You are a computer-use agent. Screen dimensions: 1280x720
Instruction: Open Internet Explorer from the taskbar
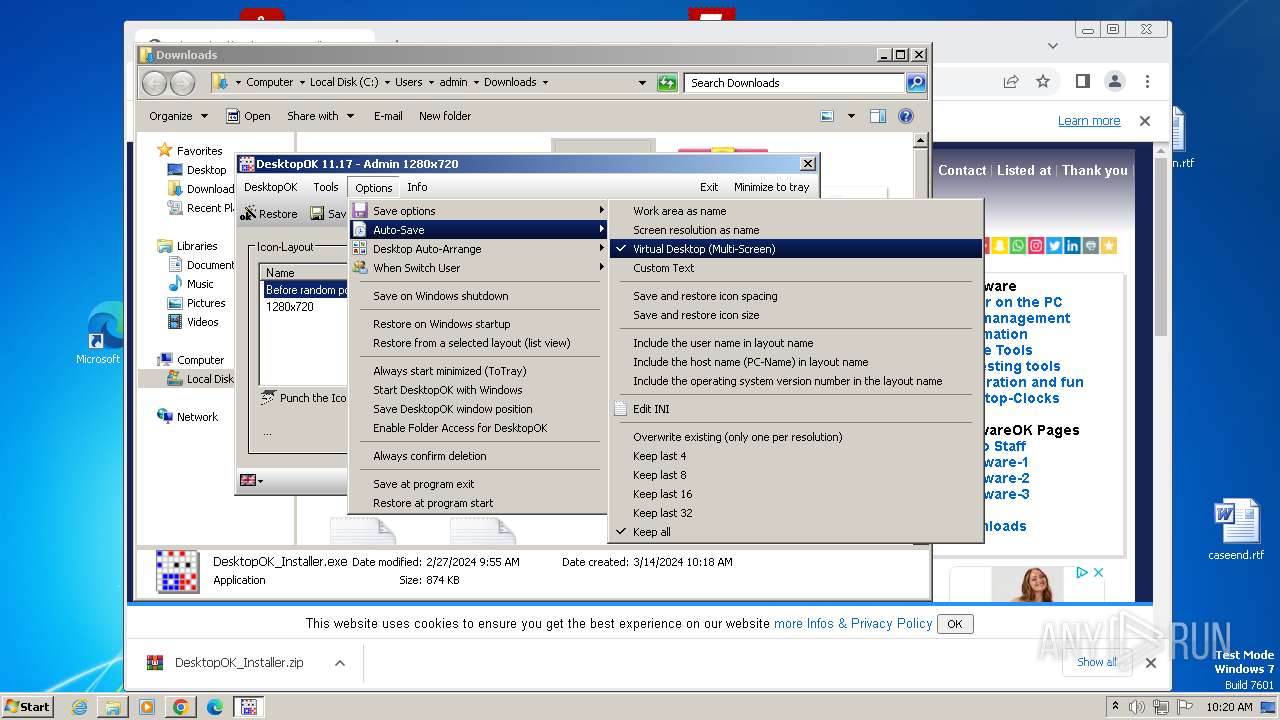coord(79,707)
